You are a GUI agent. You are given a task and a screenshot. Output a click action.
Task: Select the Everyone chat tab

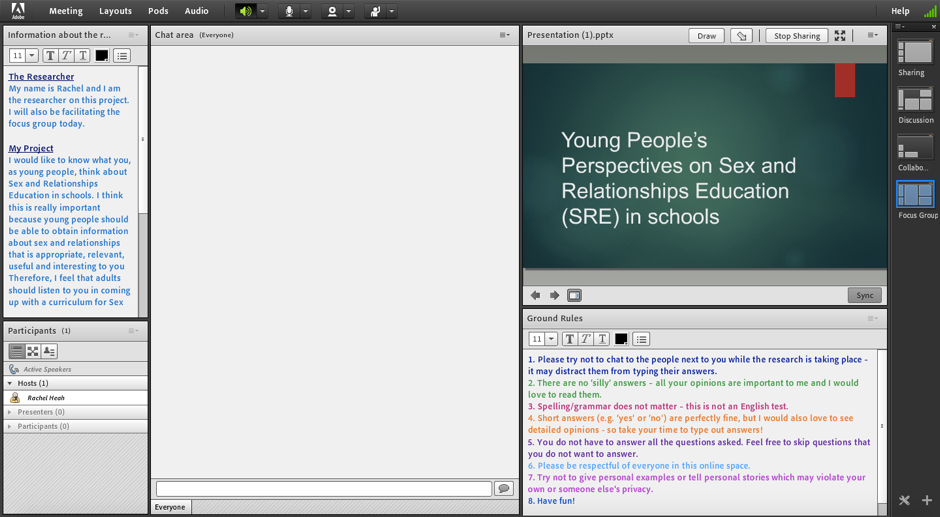click(x=170, y=507)
